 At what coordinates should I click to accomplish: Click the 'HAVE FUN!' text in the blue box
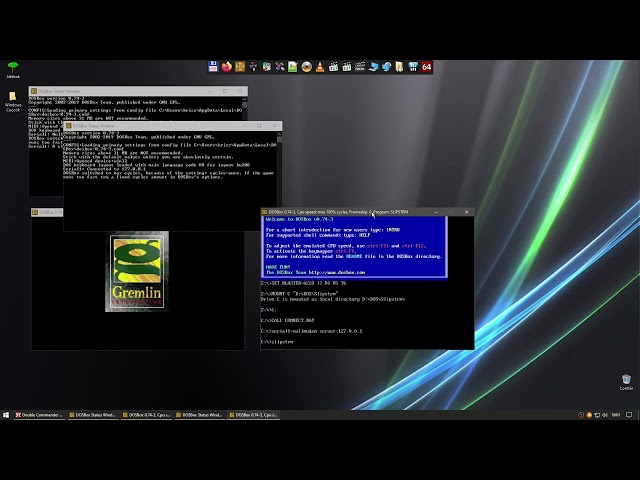pos(278,267)
